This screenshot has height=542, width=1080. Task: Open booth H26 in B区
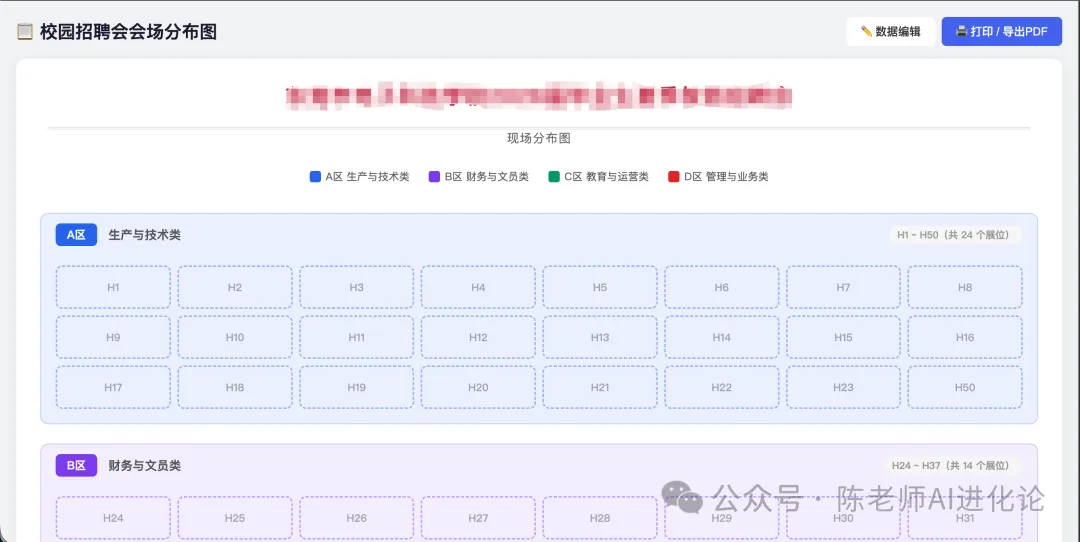click(x=357, y=518)
